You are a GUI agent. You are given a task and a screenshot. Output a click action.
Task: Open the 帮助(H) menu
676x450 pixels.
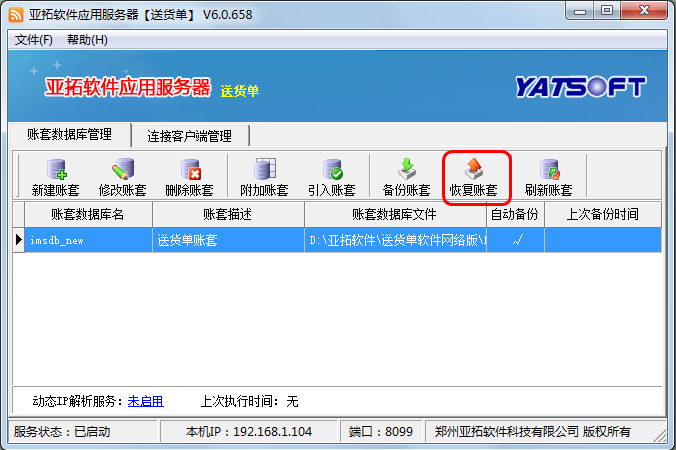87,40
